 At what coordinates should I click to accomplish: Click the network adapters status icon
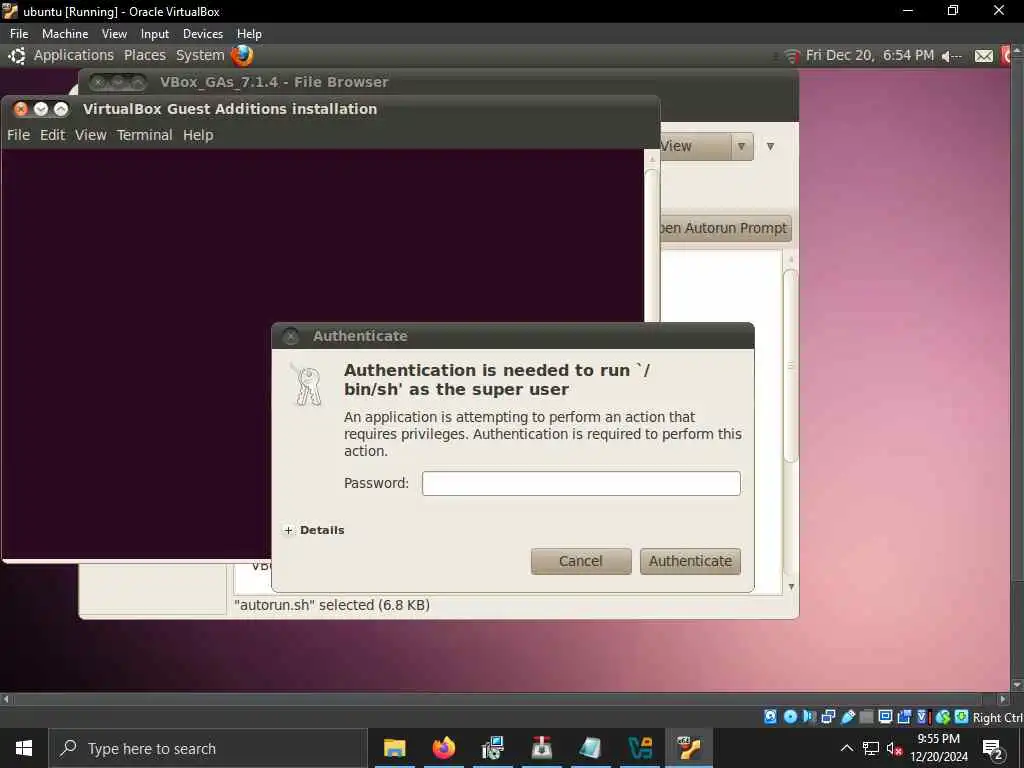[828, 717]
